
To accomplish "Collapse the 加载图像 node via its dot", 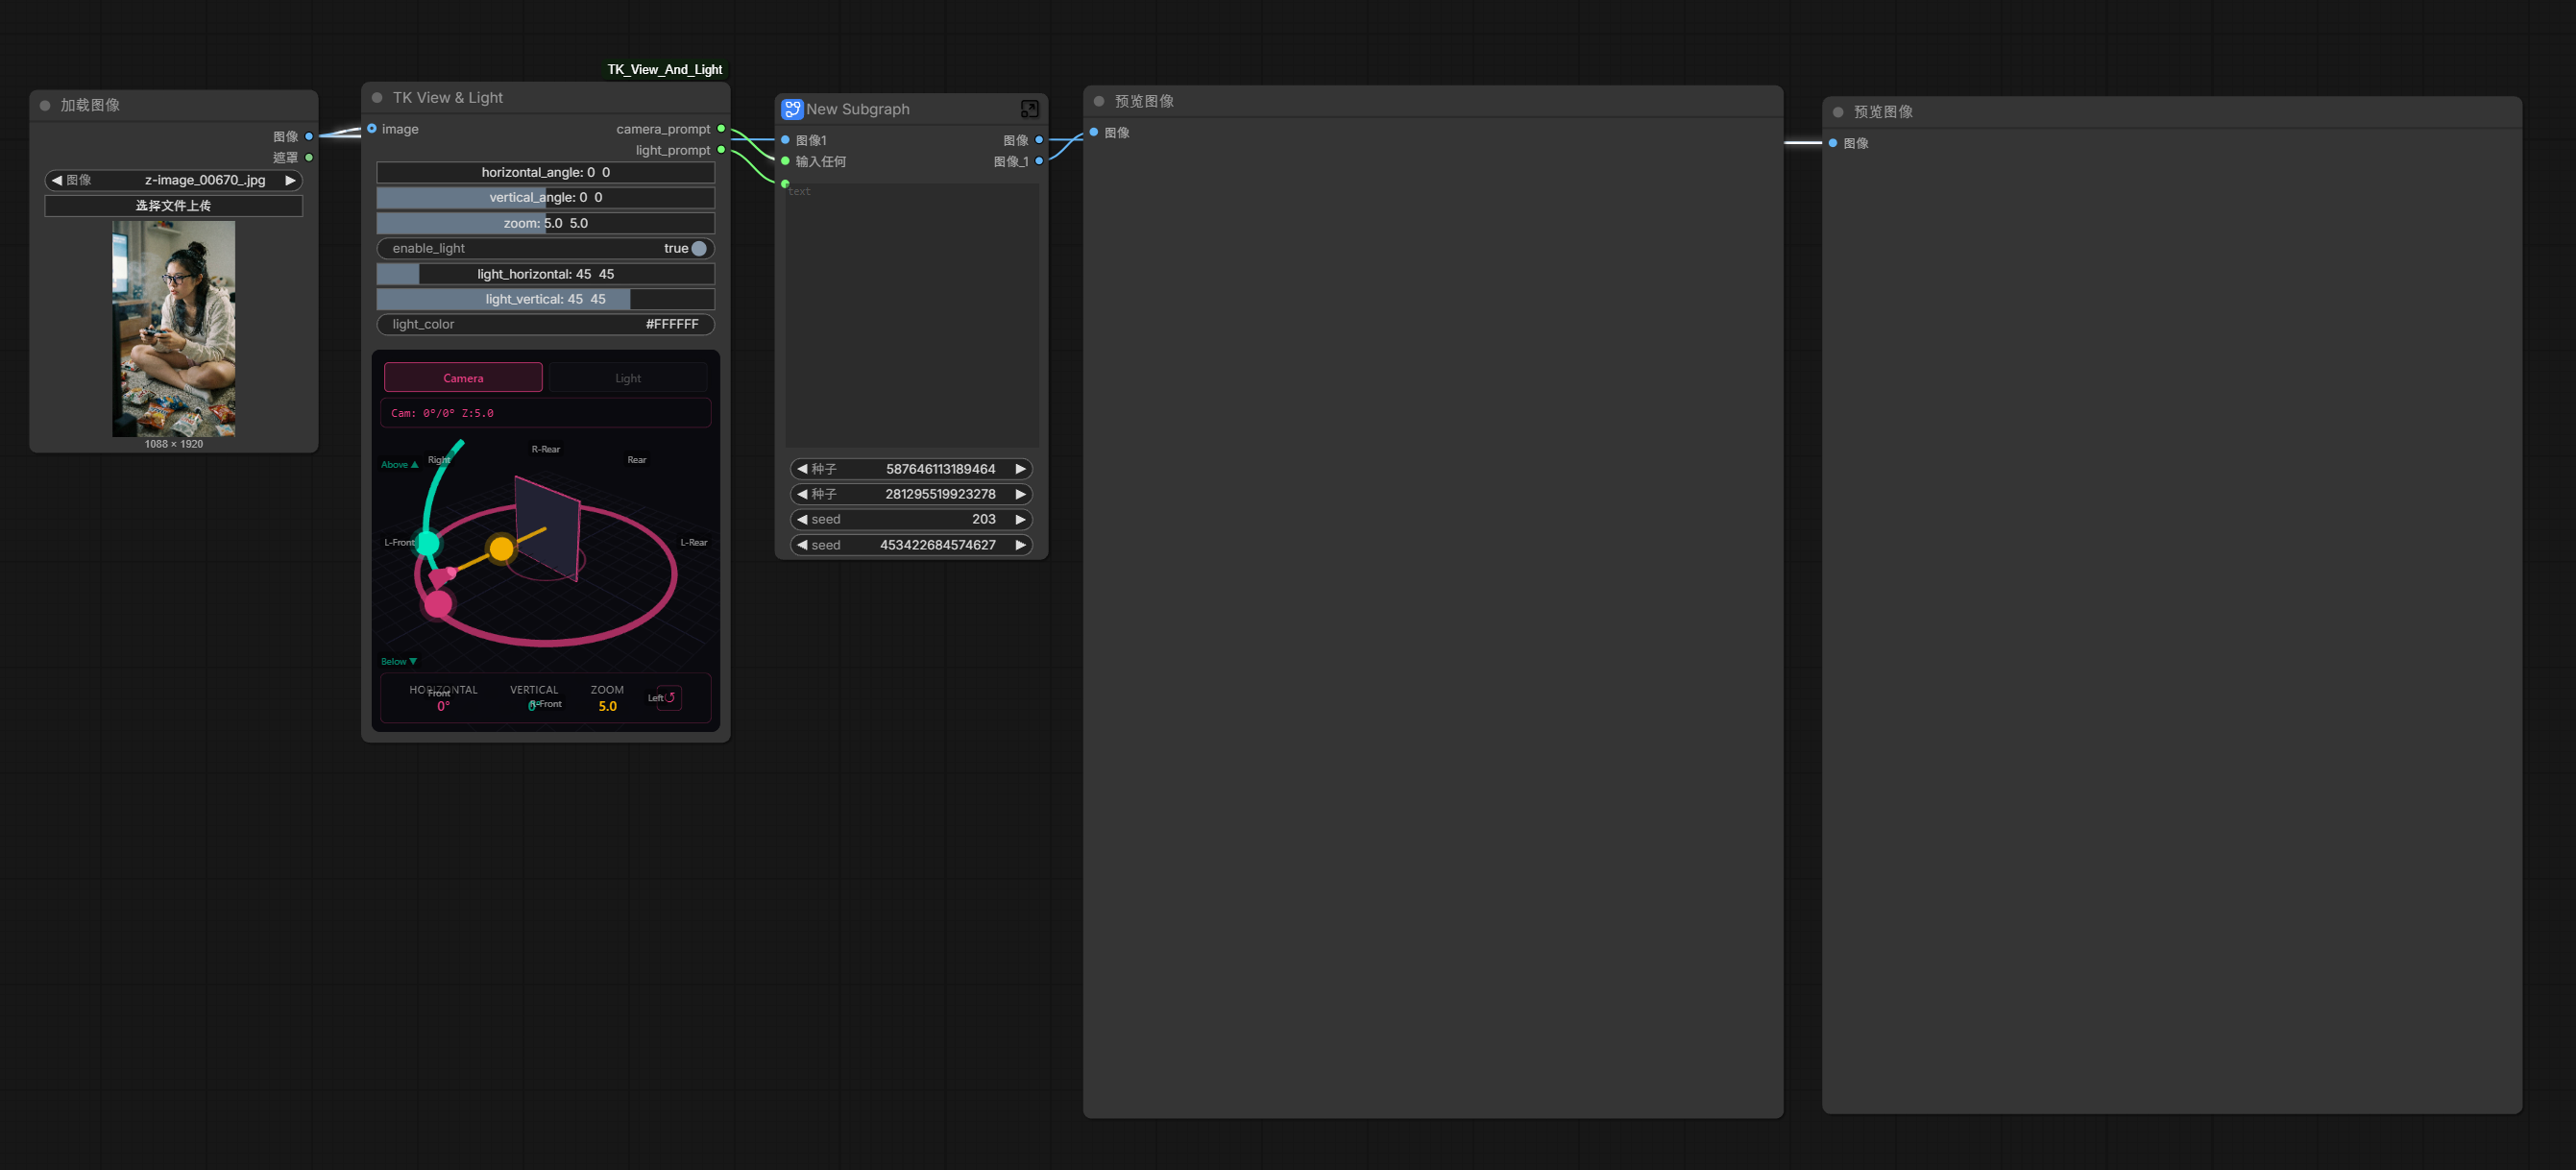I will click(x=45, y=105).
